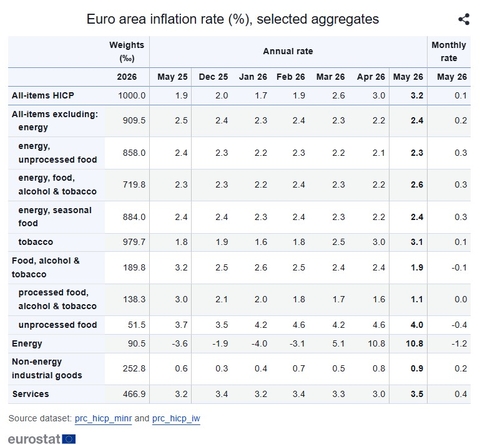Screen dimensions: 500x445
Task: Click the eurostat wordmark text
Action: (34, 439)
